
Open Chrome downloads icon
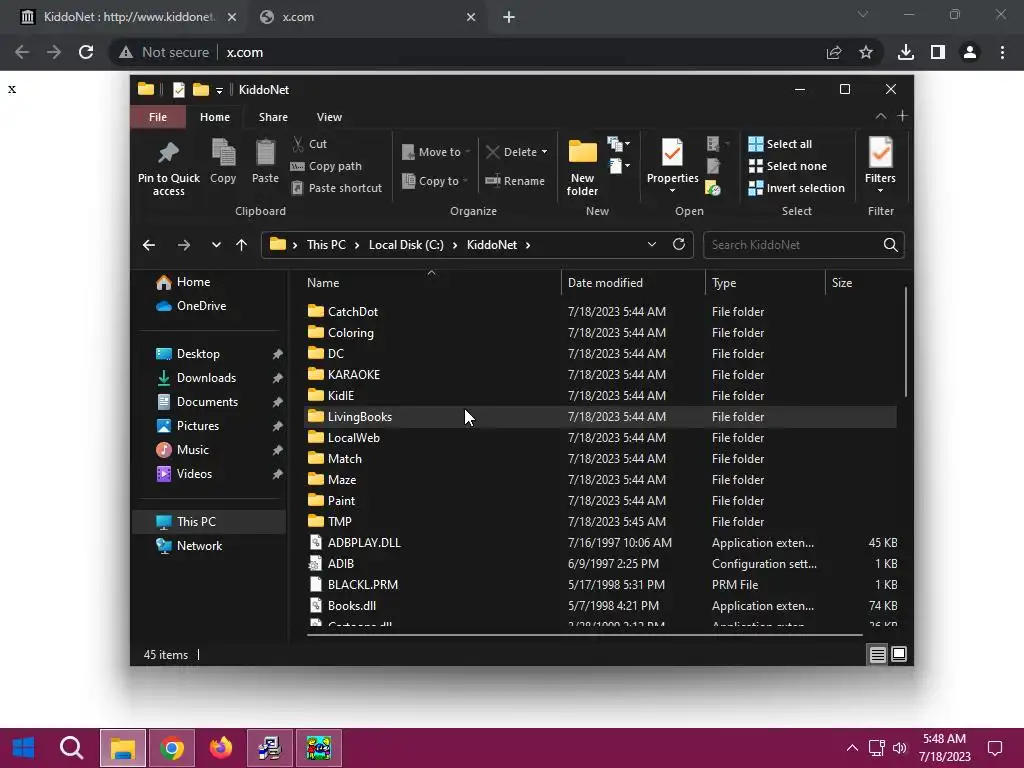coord(905,52)
